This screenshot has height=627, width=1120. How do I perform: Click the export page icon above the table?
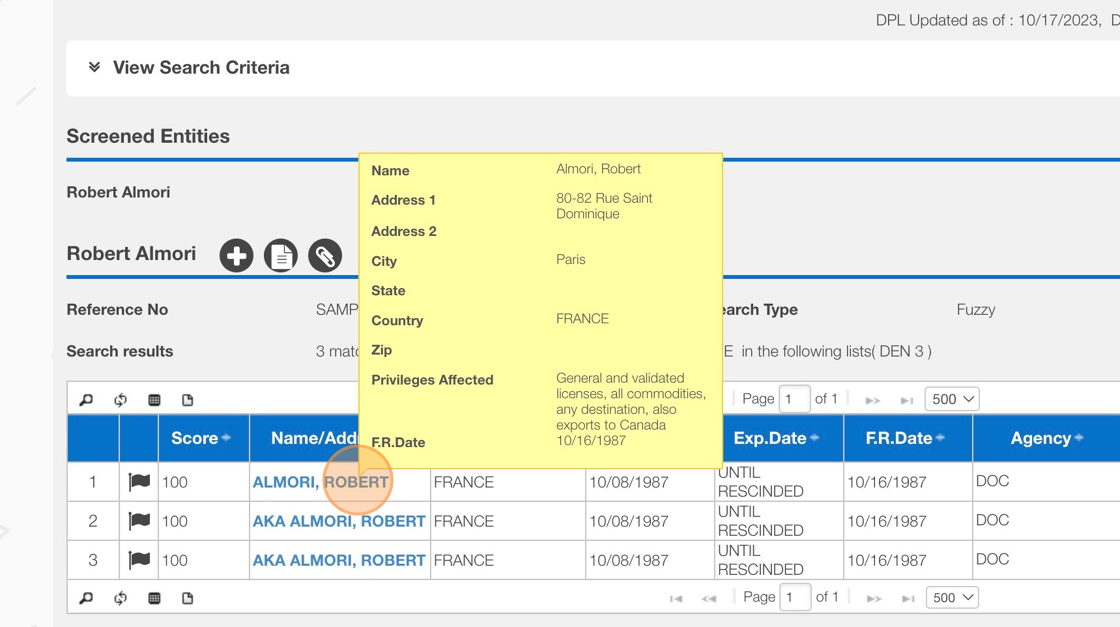(x=188, y=400)
